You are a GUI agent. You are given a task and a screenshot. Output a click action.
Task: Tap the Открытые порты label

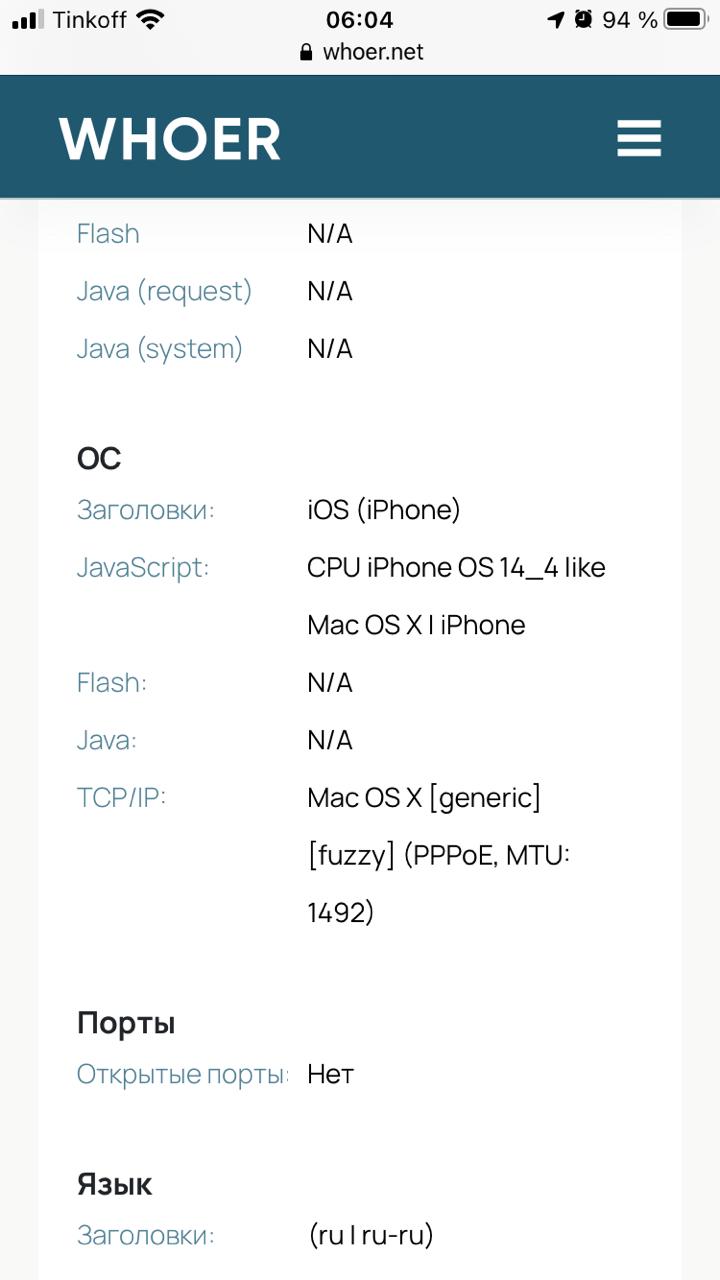(182, 1075)
